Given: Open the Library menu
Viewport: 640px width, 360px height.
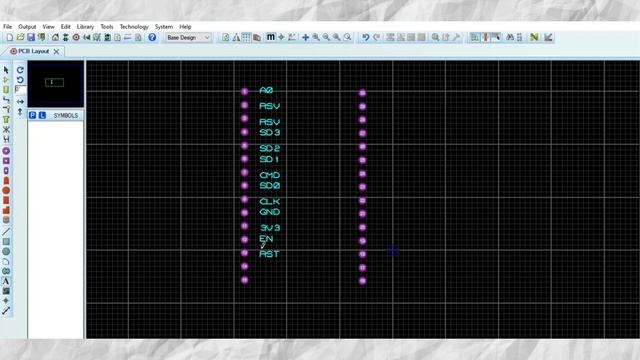Looking at the screenshot, I should pyautogui.click(x=85, y=27).
